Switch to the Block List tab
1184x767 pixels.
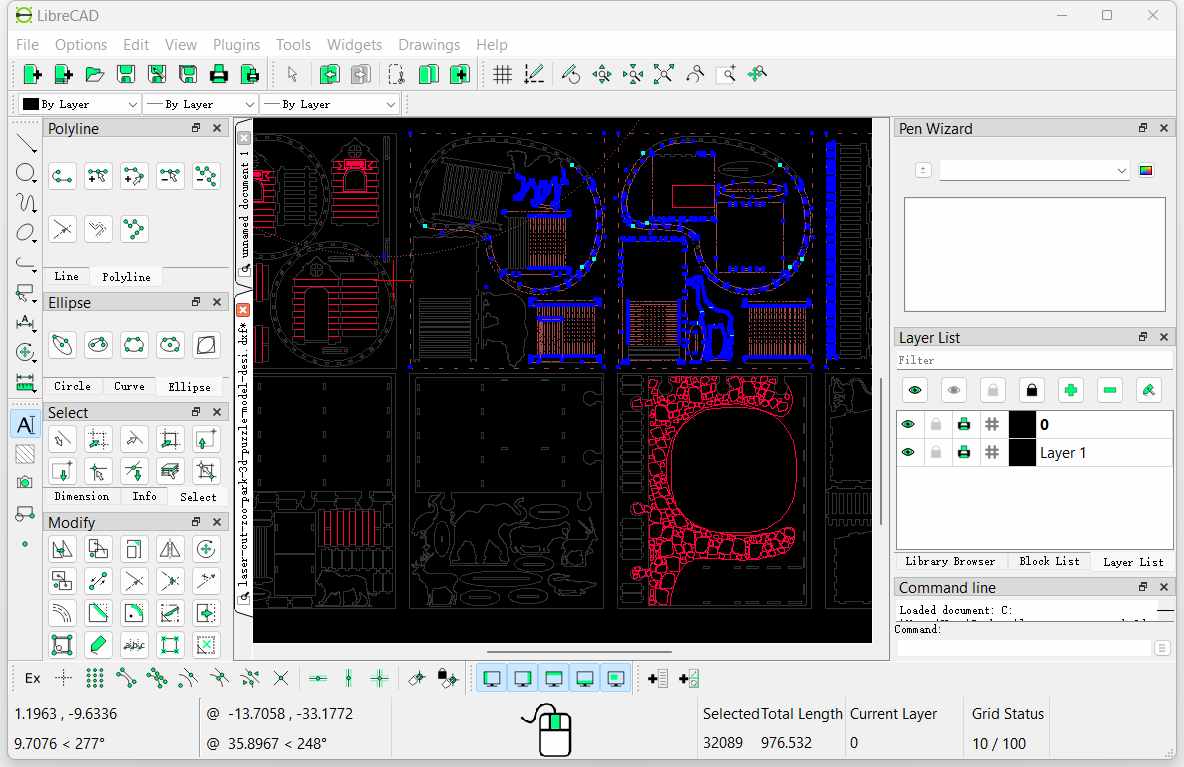(1049, 561)
